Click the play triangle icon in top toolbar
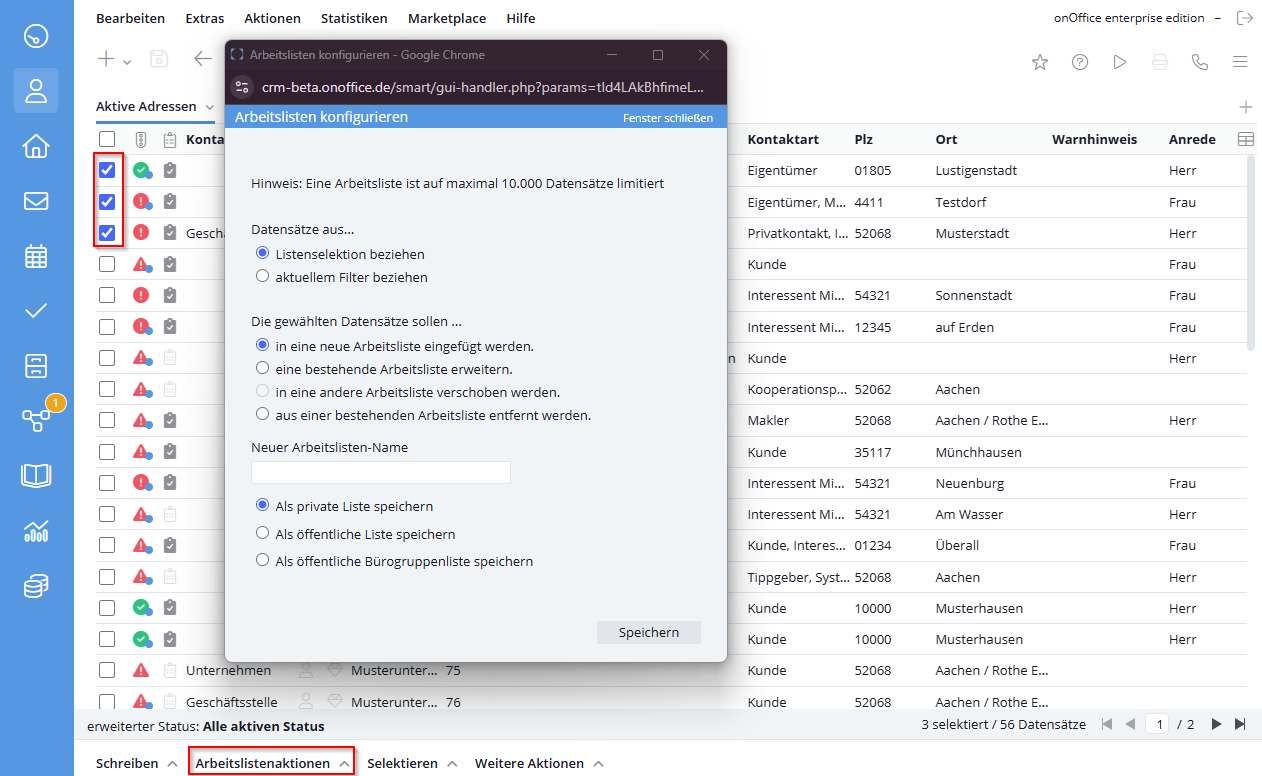1262x776 pixels. tap(1120, 62)
